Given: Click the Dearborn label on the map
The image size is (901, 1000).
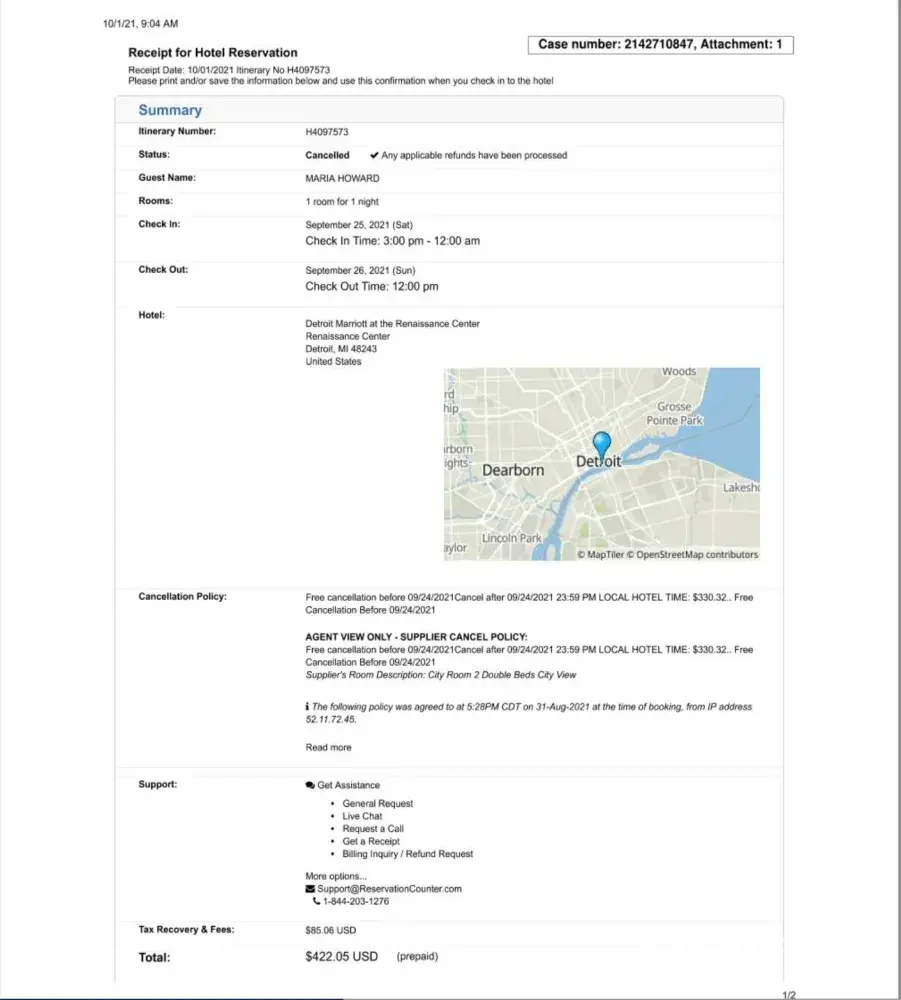Looking at the screenshot, I should point(513,471).
